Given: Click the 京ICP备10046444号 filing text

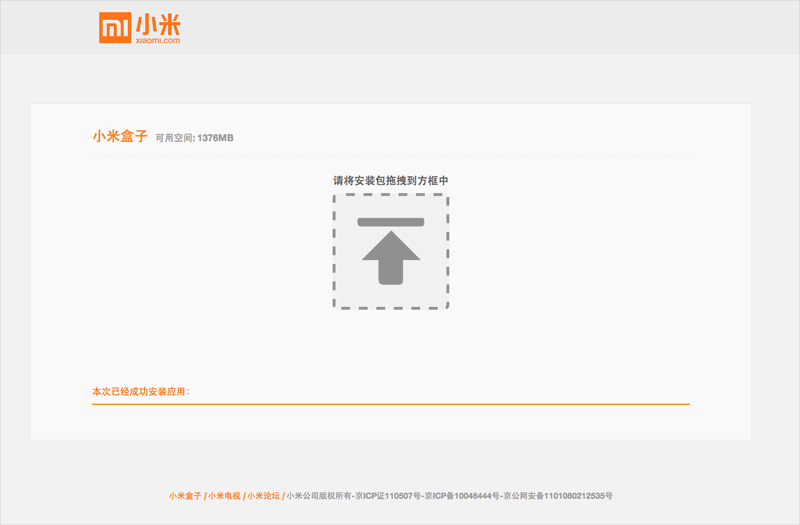Looking at the screenshot, I should pos(462,496).
